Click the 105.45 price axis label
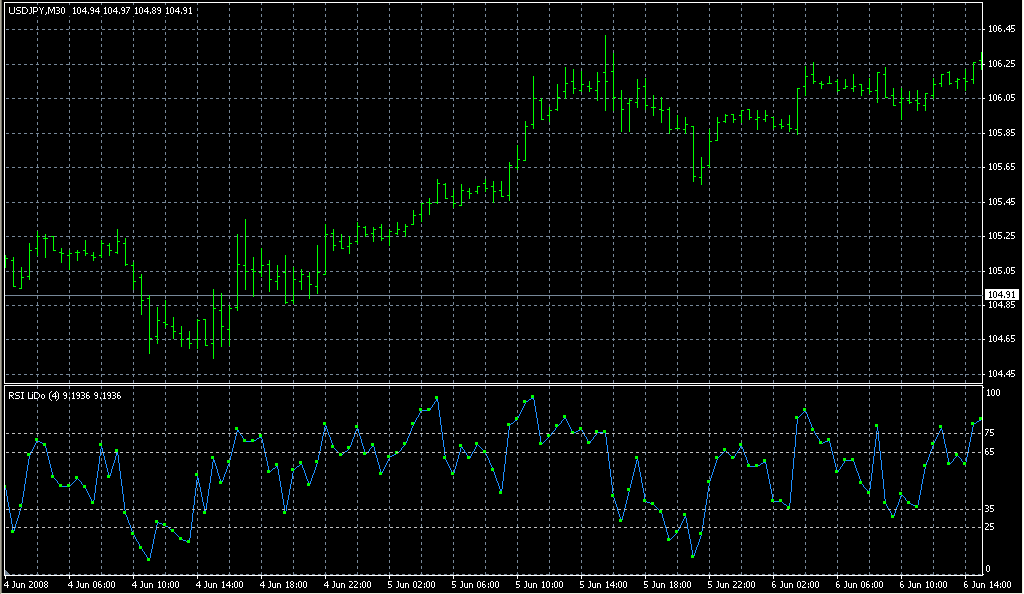 pos(1001,202)
